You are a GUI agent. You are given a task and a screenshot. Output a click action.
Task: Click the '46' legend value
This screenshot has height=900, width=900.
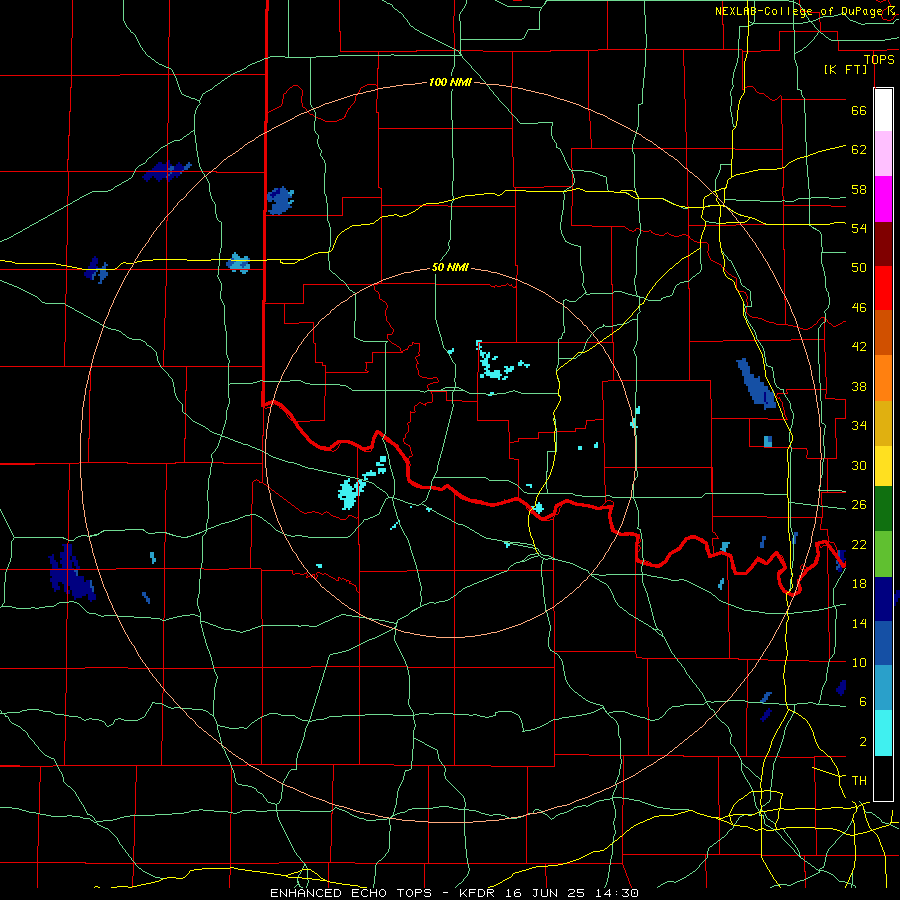[x=859, y=308]
